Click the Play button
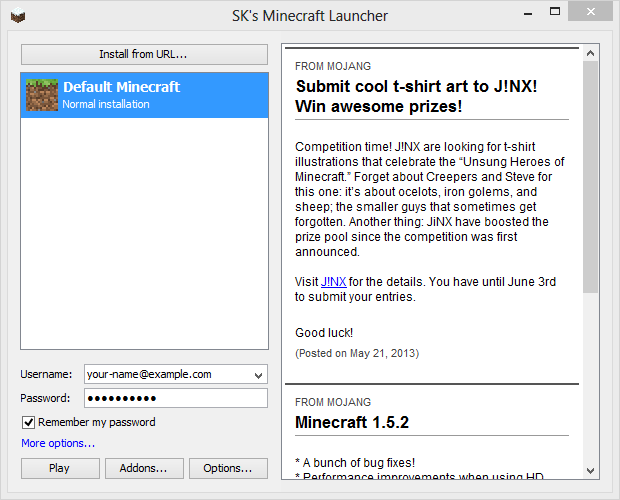 [x=60, y=468]
